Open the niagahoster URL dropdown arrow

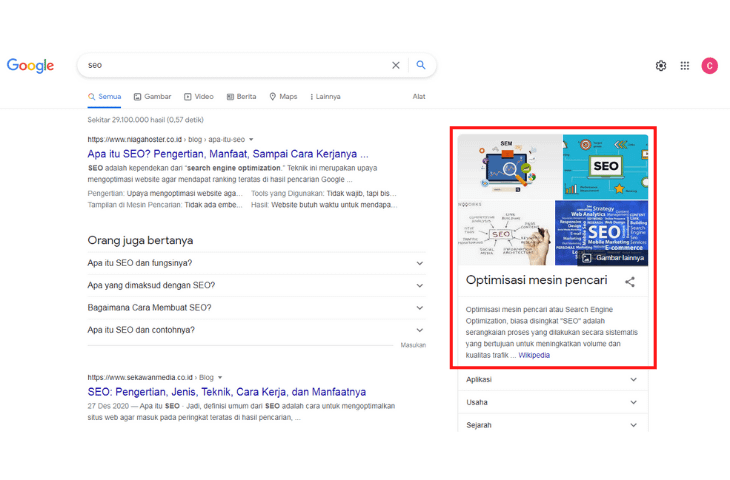click(251, 140)
